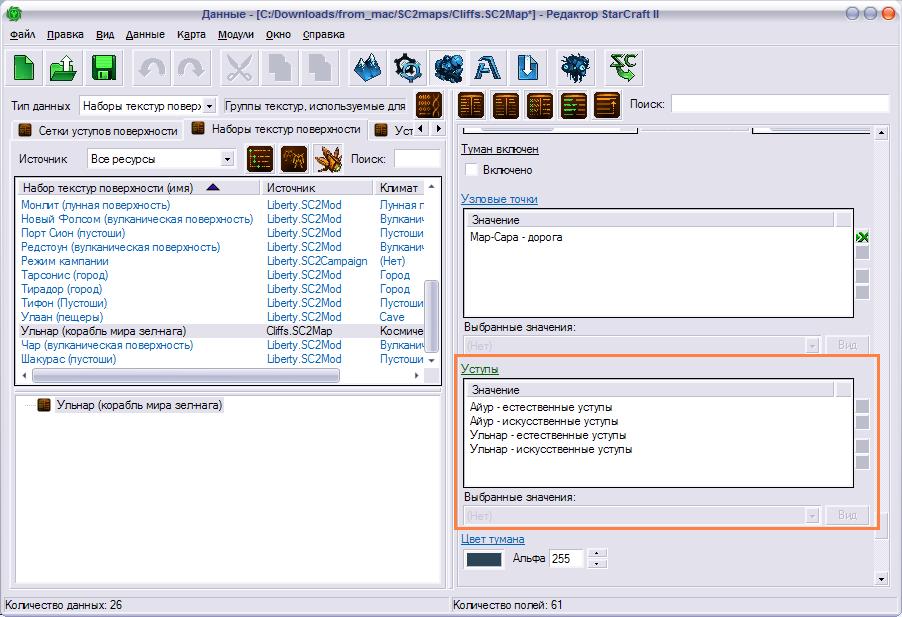Viewport: 902px width, 617px height.
Task: Click the tab scroll right arrow
Action: pyautogui.click(x=439, y=129)
